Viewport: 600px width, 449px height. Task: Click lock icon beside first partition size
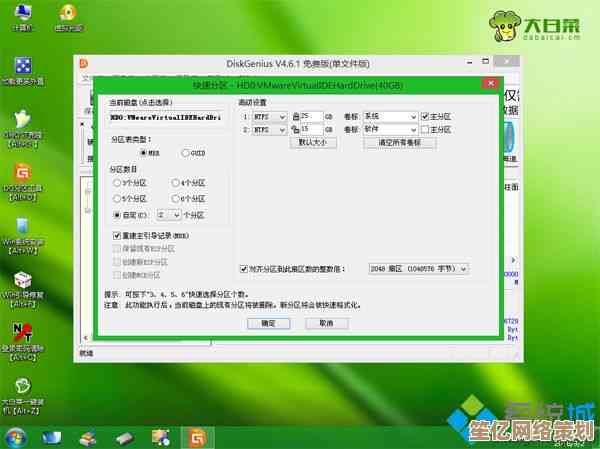[295, 116]
